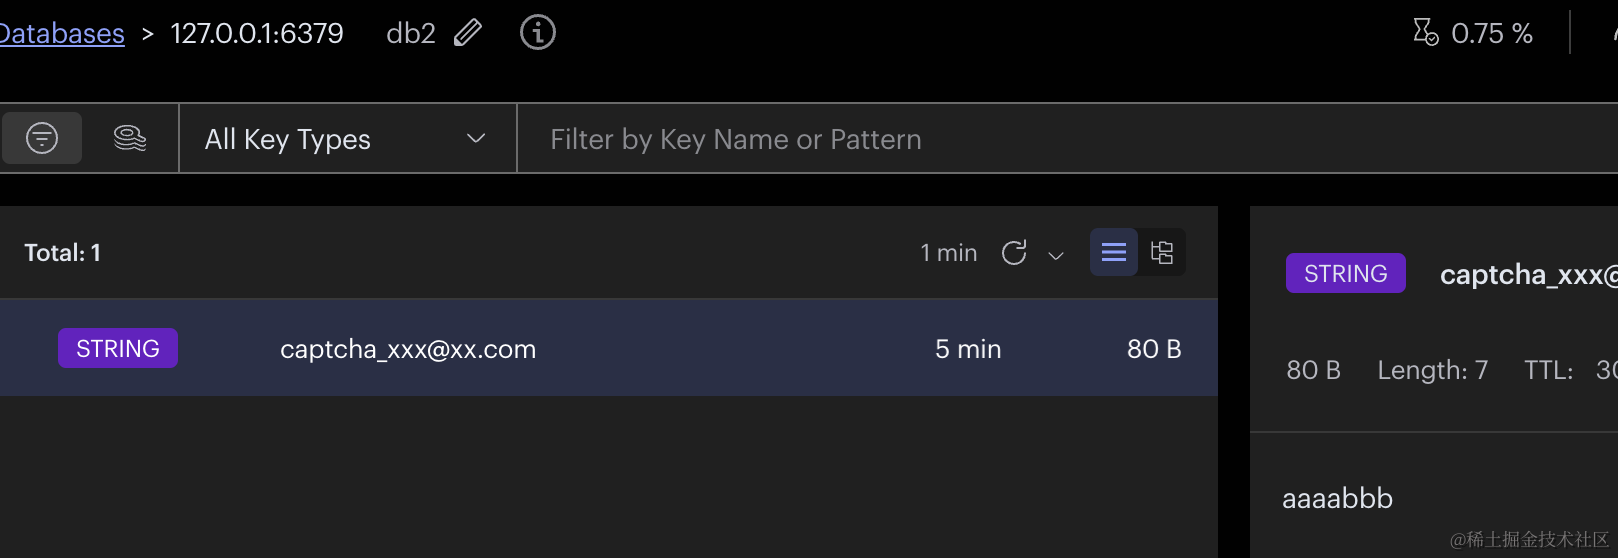The width and height of the screenshot is (1618, 558).
Task: Go to the Databases link
Action: tap(62, 34)
